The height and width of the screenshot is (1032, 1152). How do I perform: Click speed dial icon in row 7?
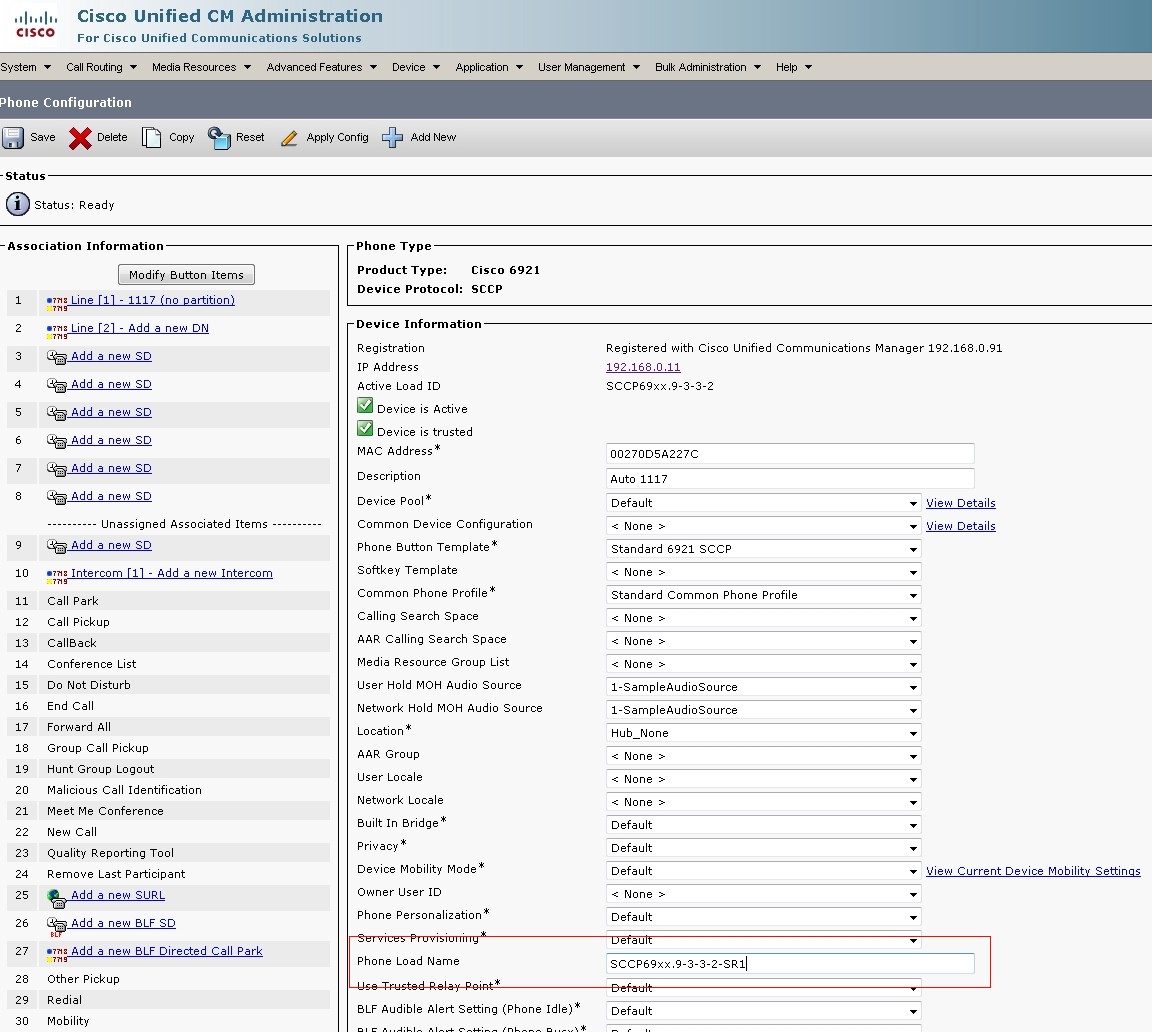(x=57, y=469)
